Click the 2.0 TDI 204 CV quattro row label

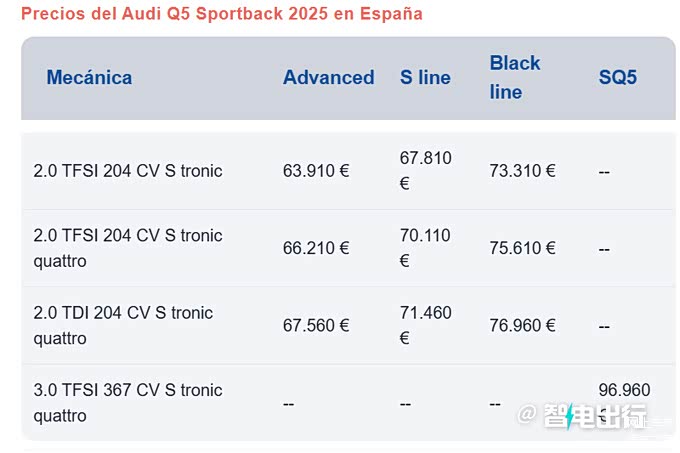(x=123, y=325)
